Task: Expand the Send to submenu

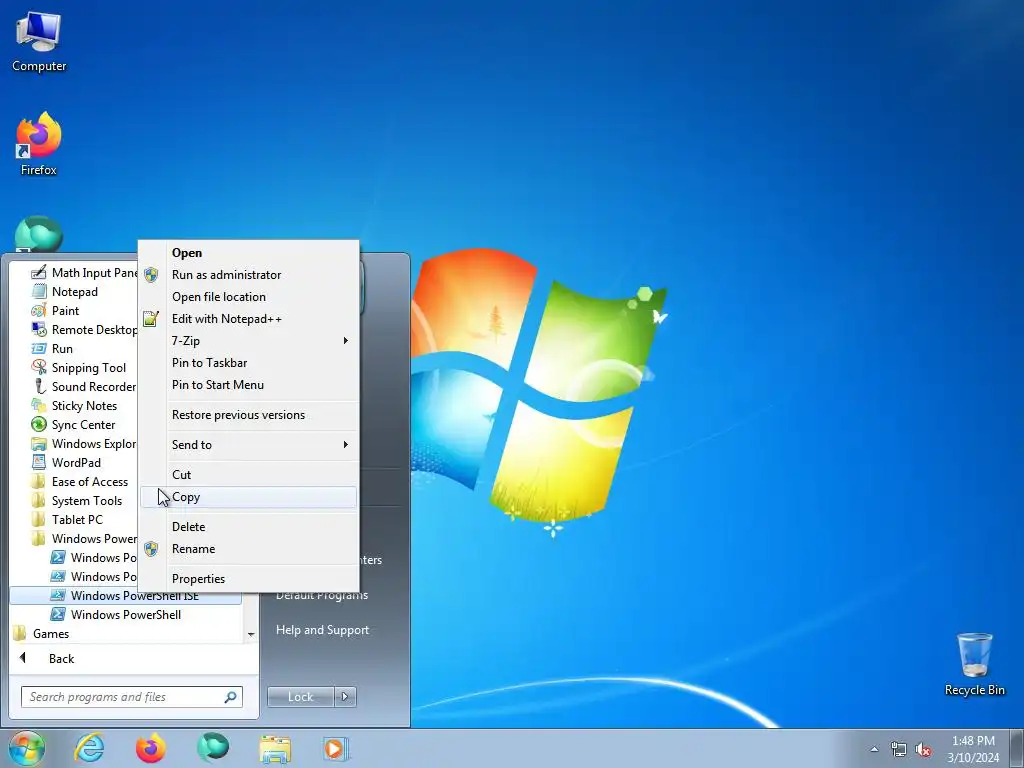Action: 248,444
